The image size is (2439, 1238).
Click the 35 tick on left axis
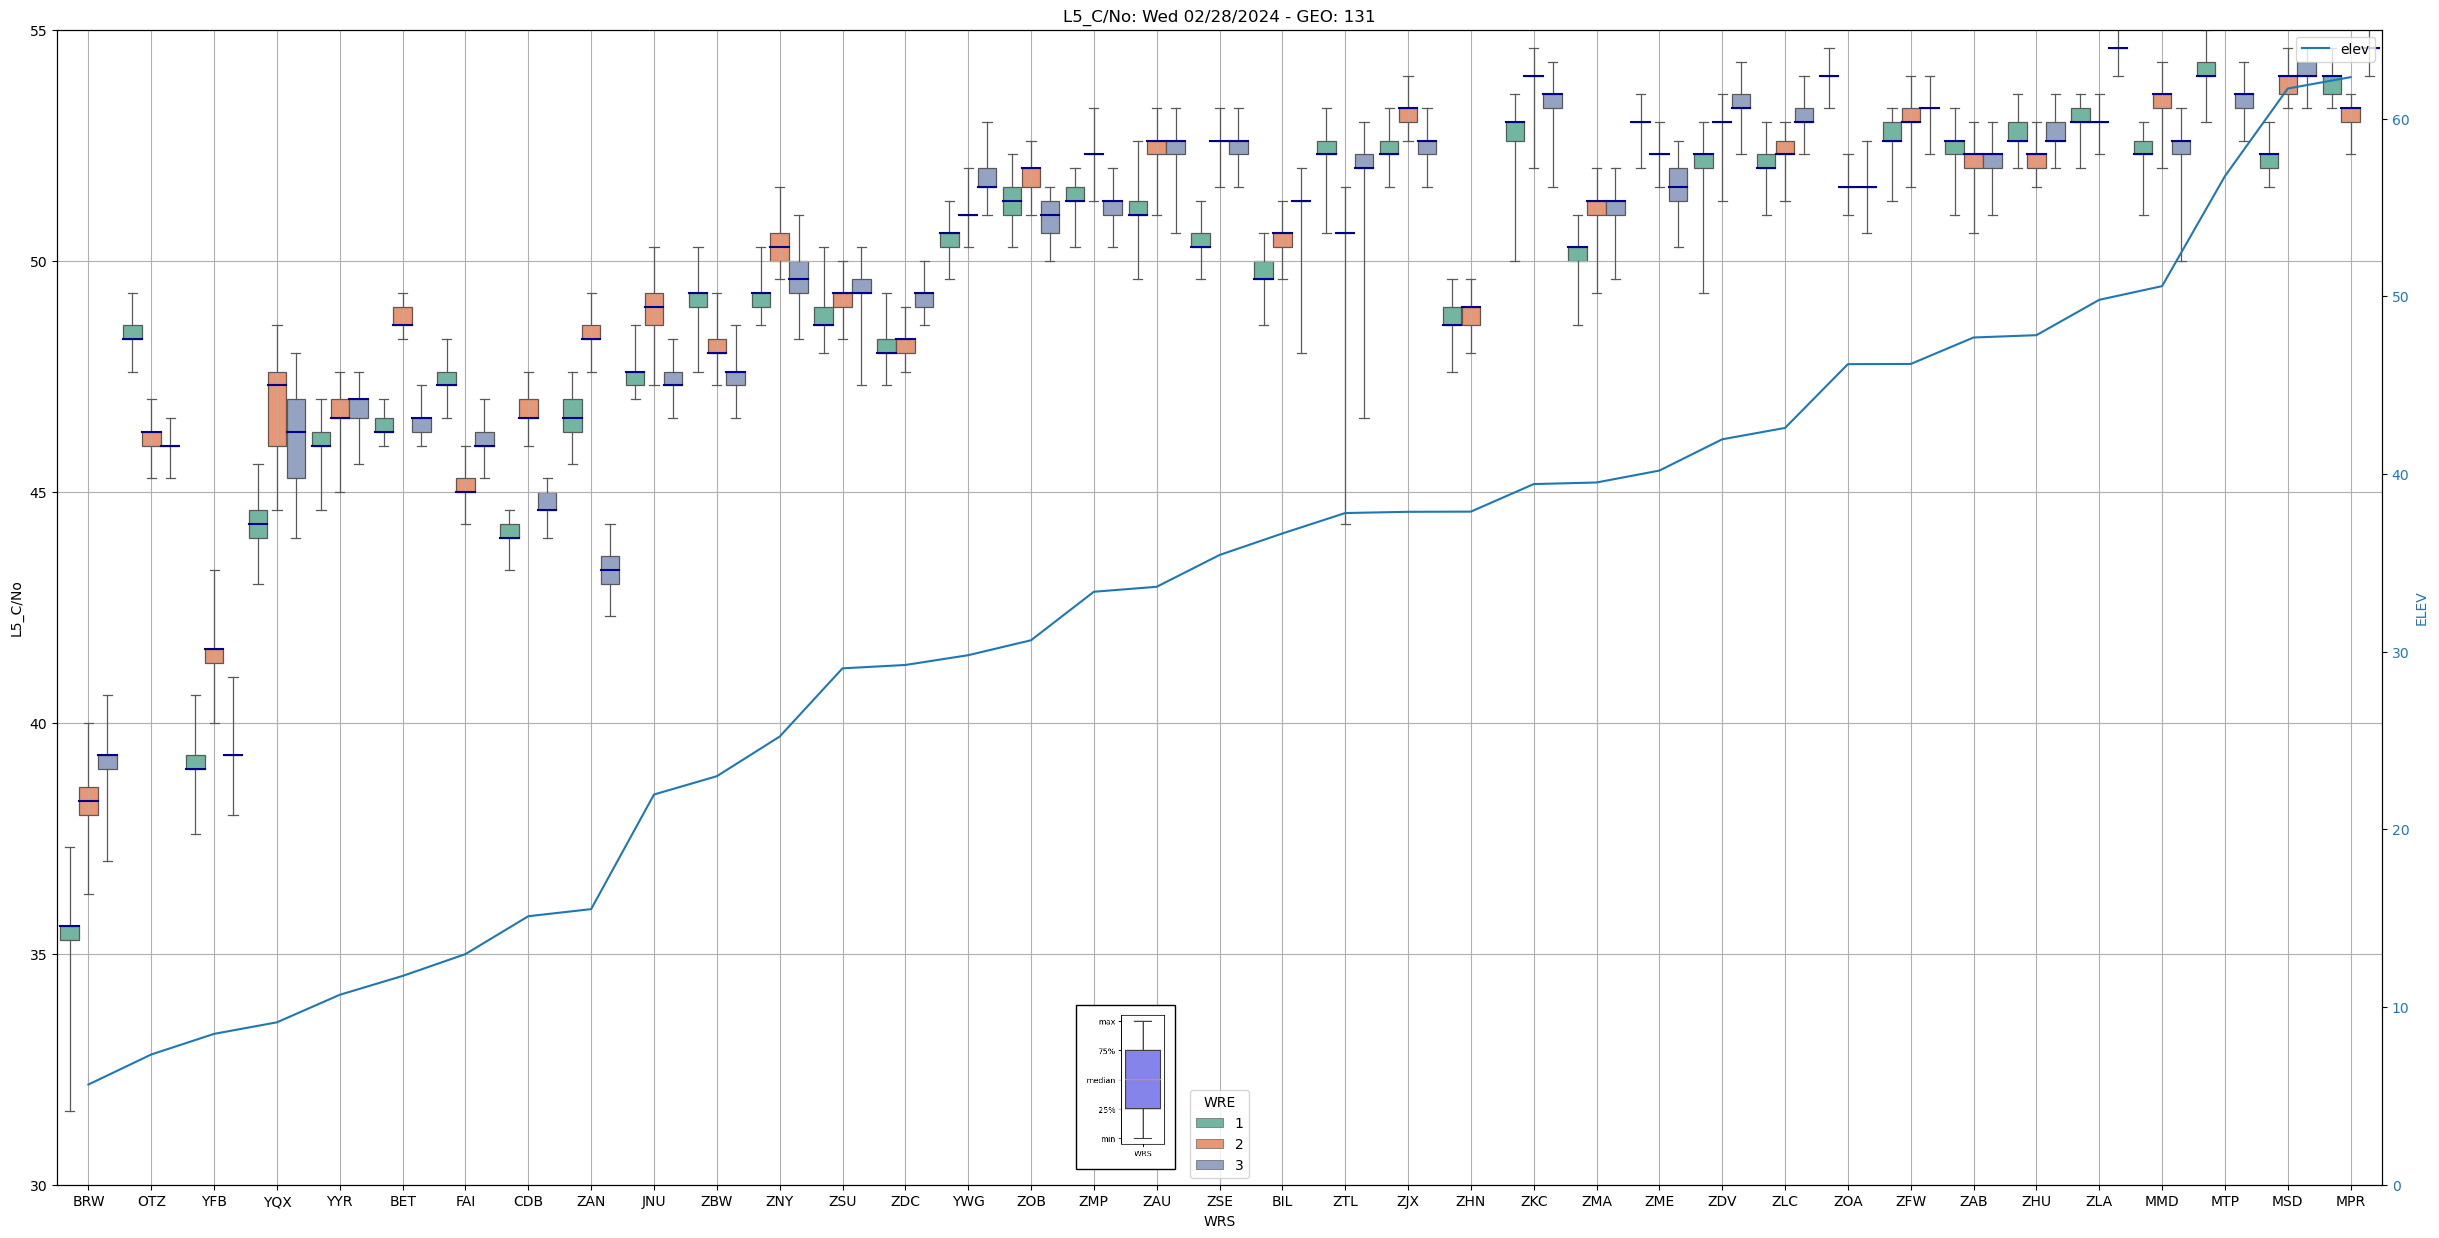[38, 955]
